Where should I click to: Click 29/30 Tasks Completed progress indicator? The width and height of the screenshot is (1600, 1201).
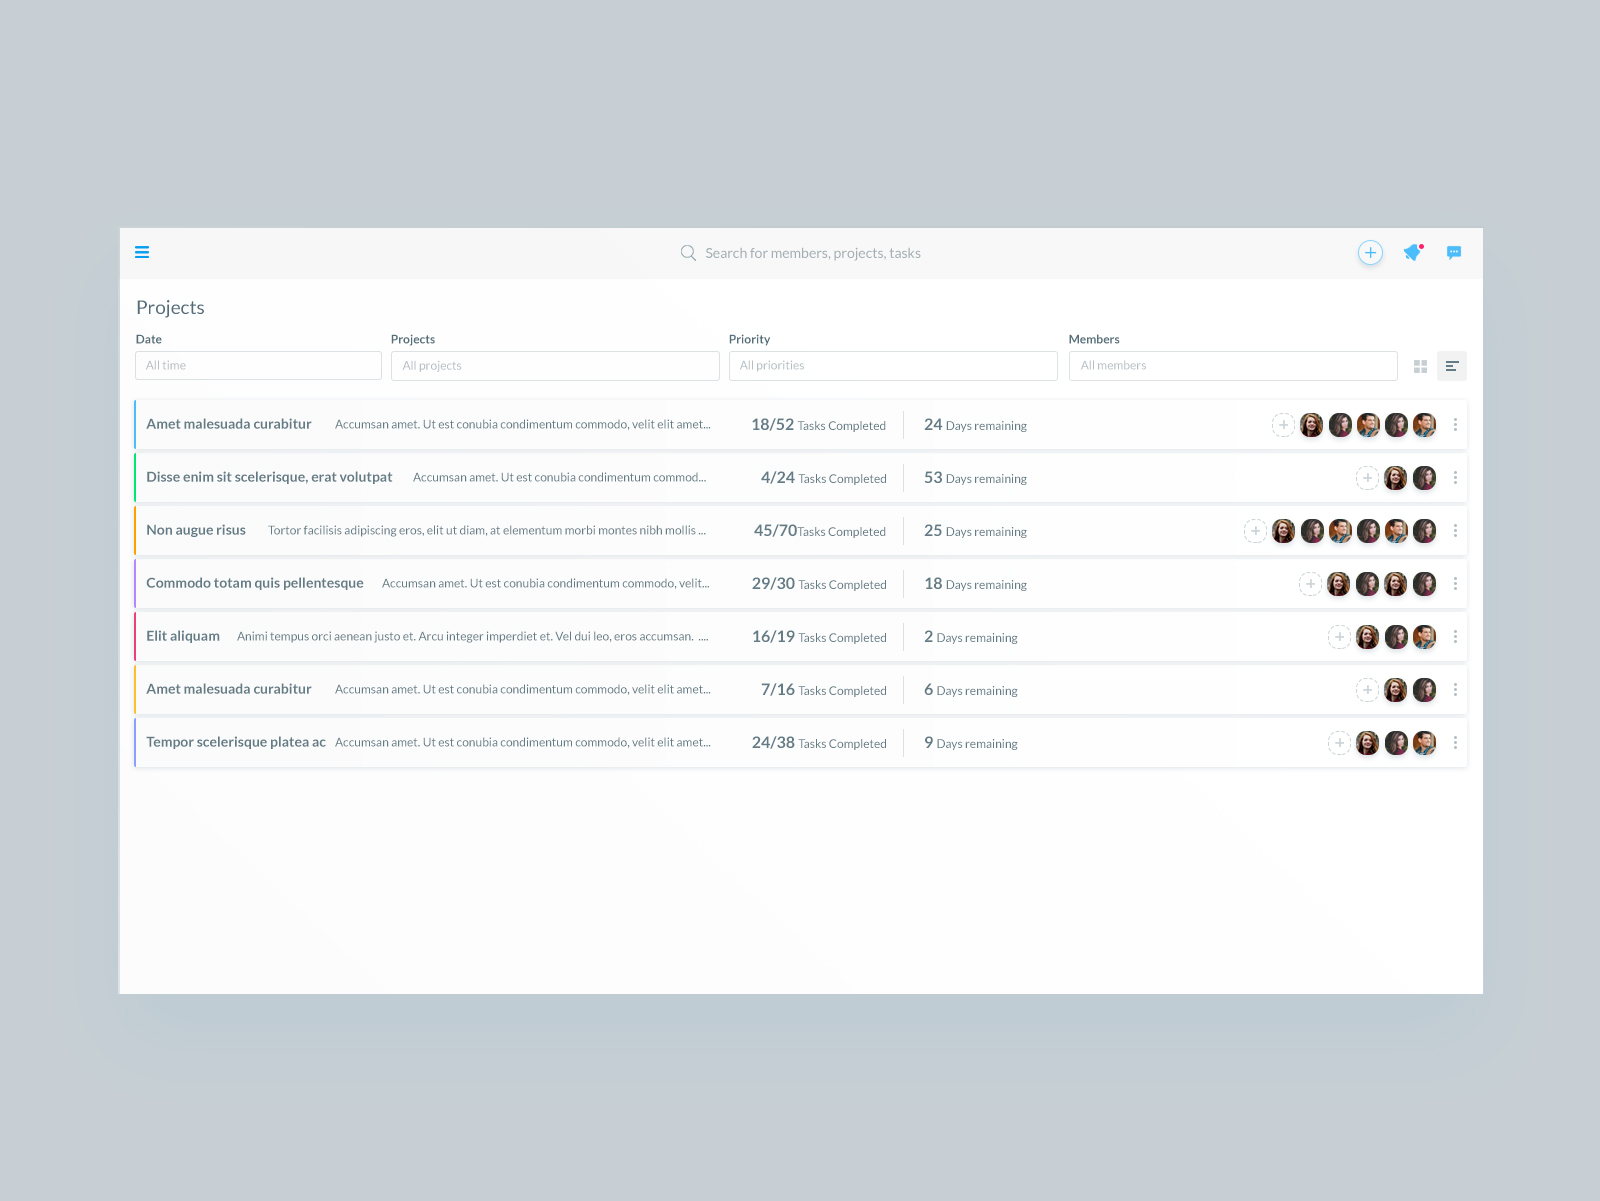tap(819, 583)
